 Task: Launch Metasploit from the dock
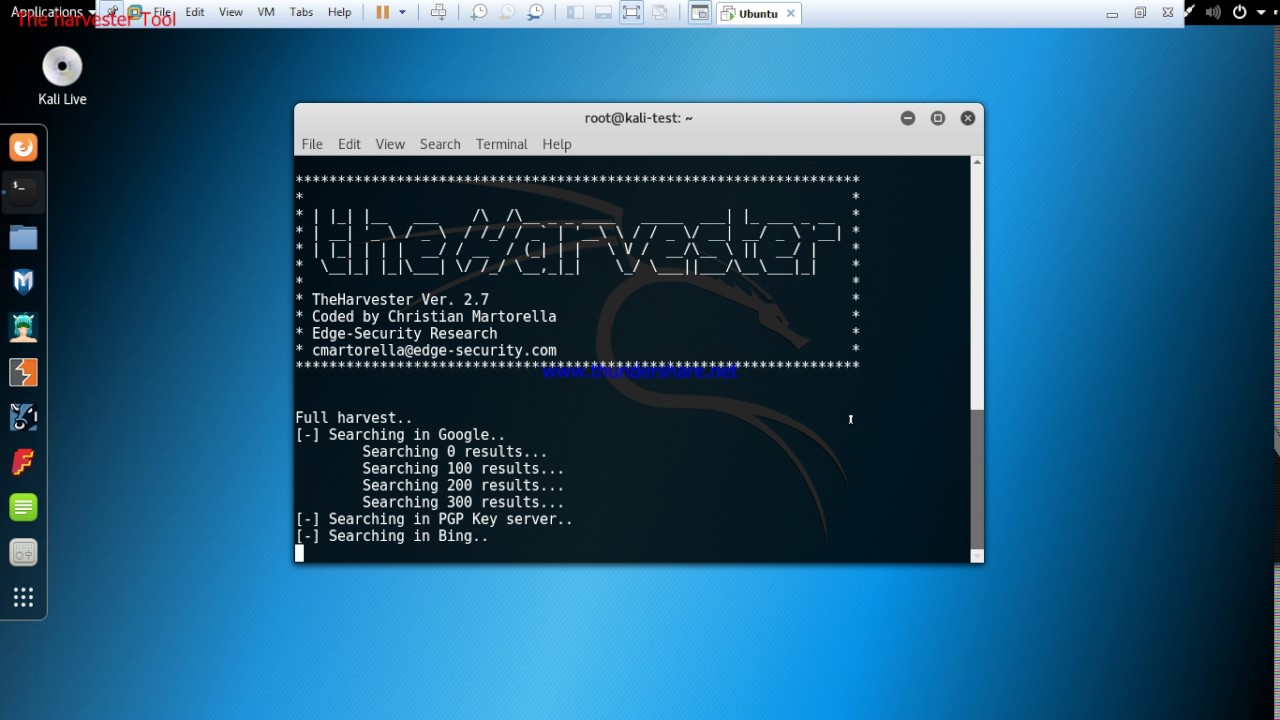point(23,282)
